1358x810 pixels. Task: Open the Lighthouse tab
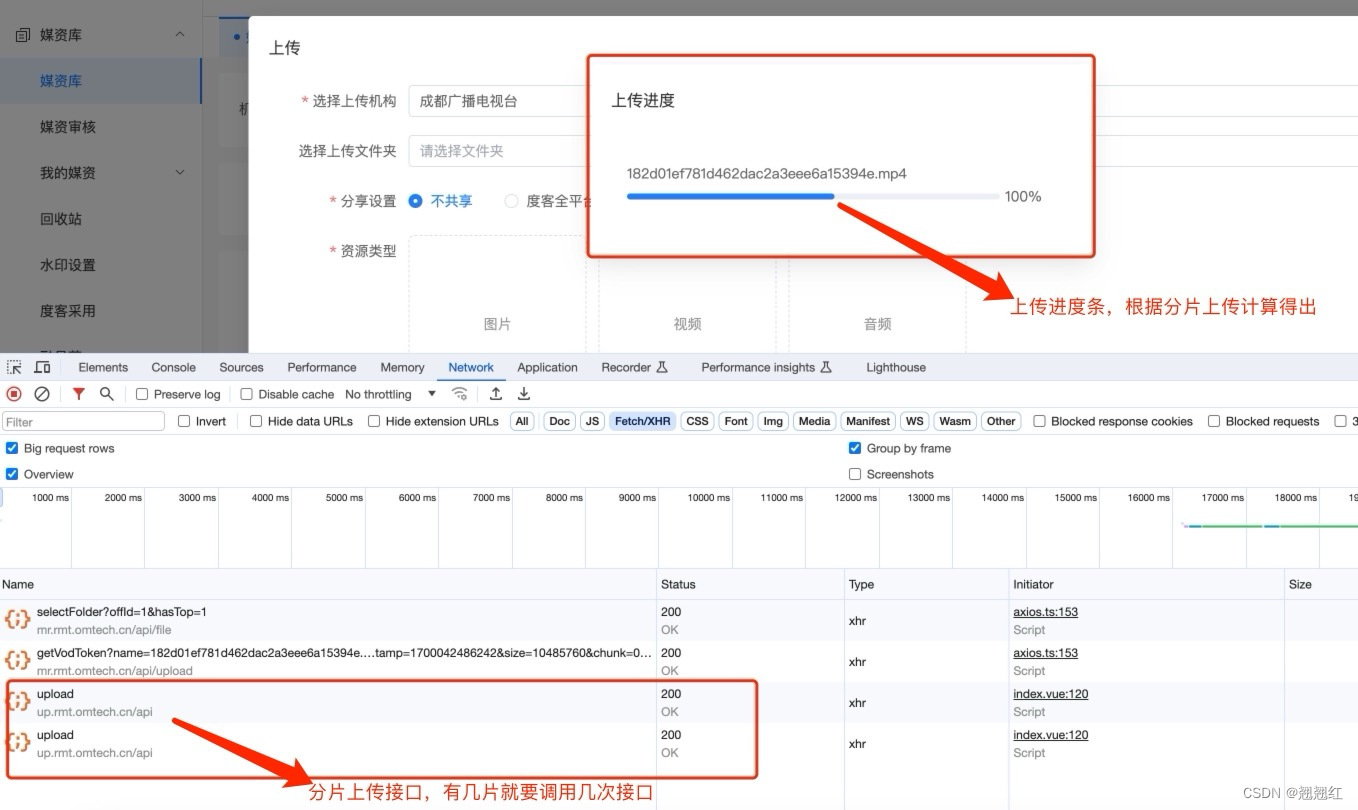(x=896, y=367)
